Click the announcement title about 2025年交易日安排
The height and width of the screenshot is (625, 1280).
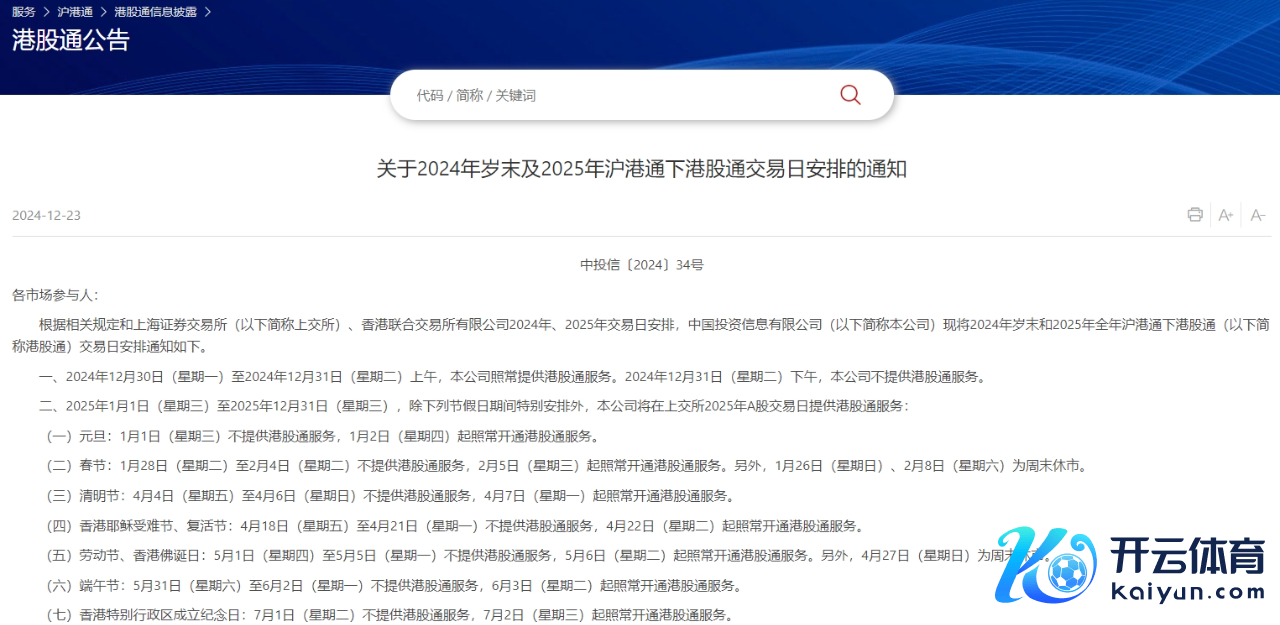click(641, 168)
